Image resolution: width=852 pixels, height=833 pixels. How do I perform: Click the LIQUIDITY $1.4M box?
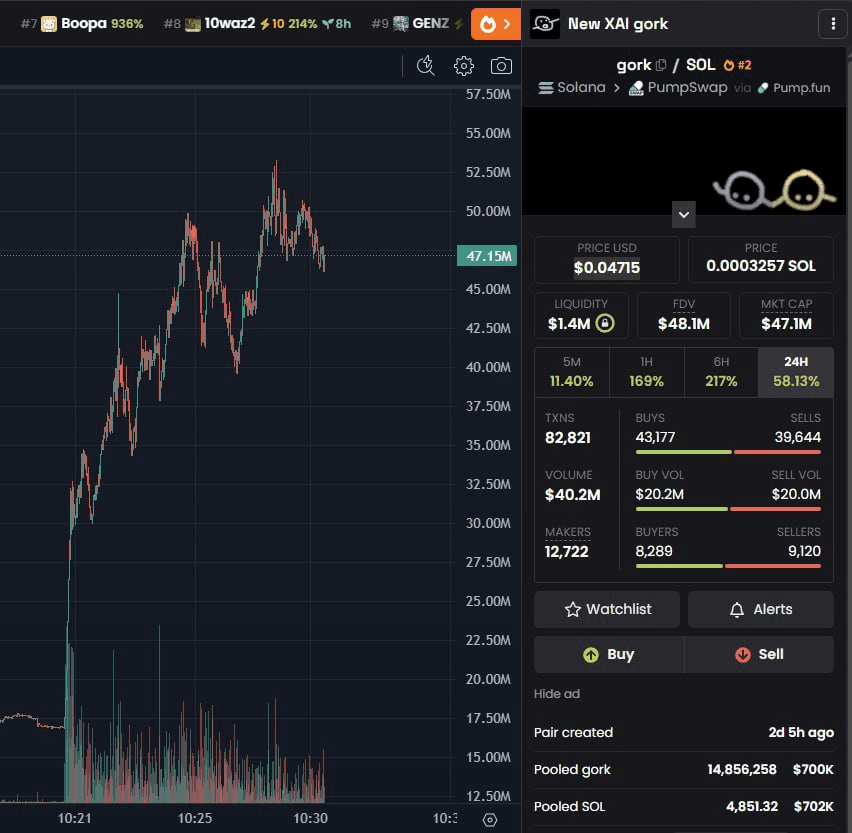click(581, 315)
